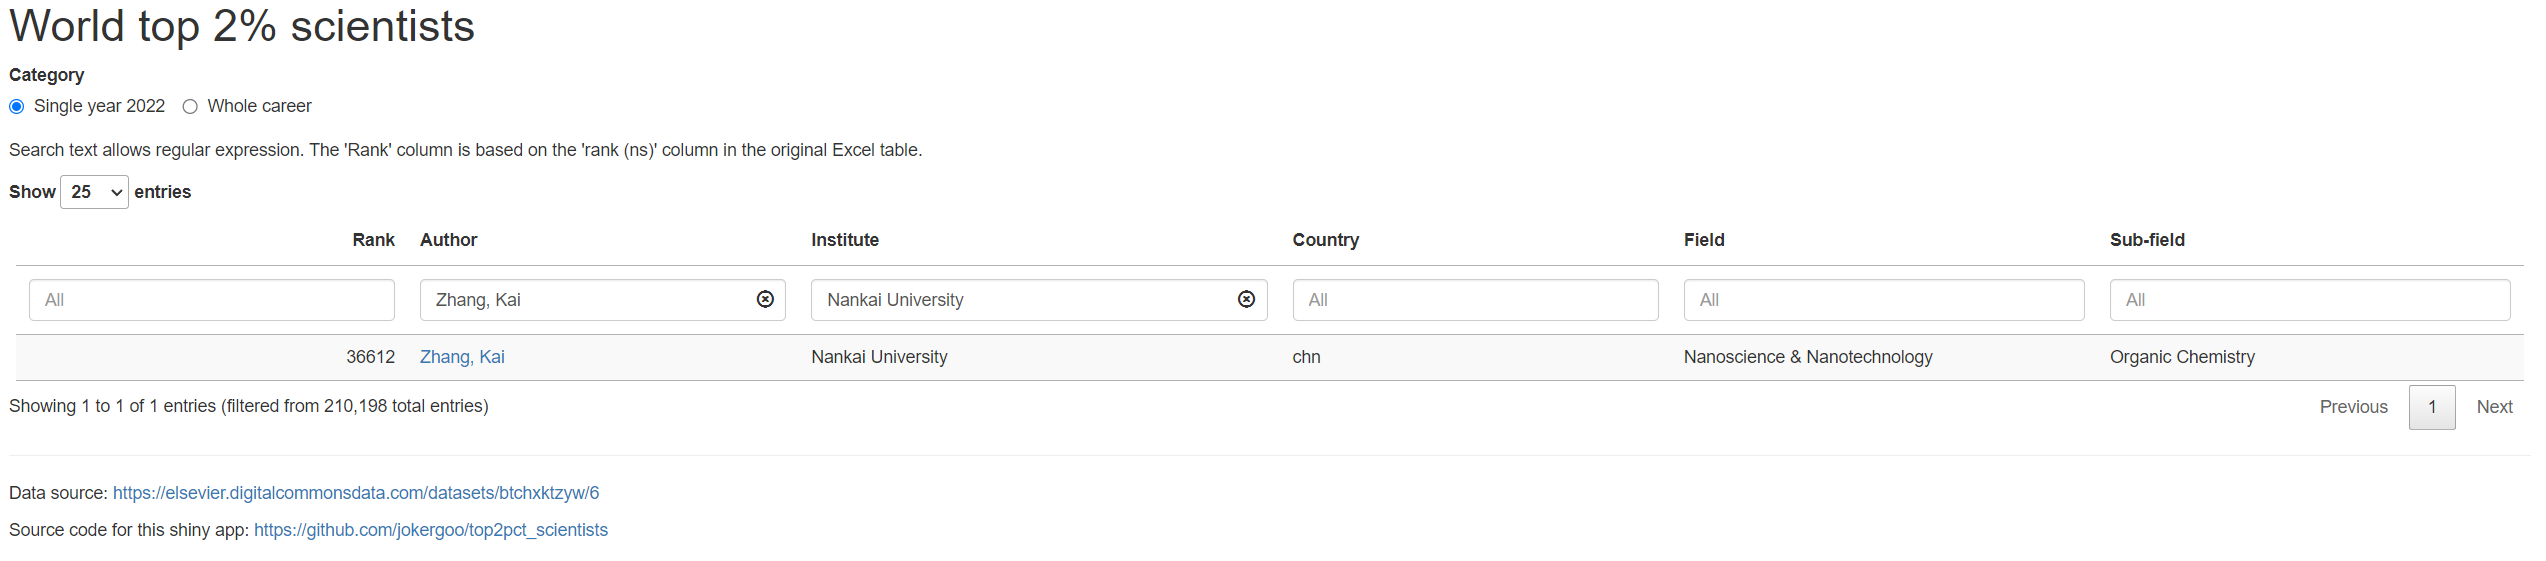The width and height of the screenshot is (2546, 561).
Task: Focus the Rank filter input field
Action: tap(212, 300)
